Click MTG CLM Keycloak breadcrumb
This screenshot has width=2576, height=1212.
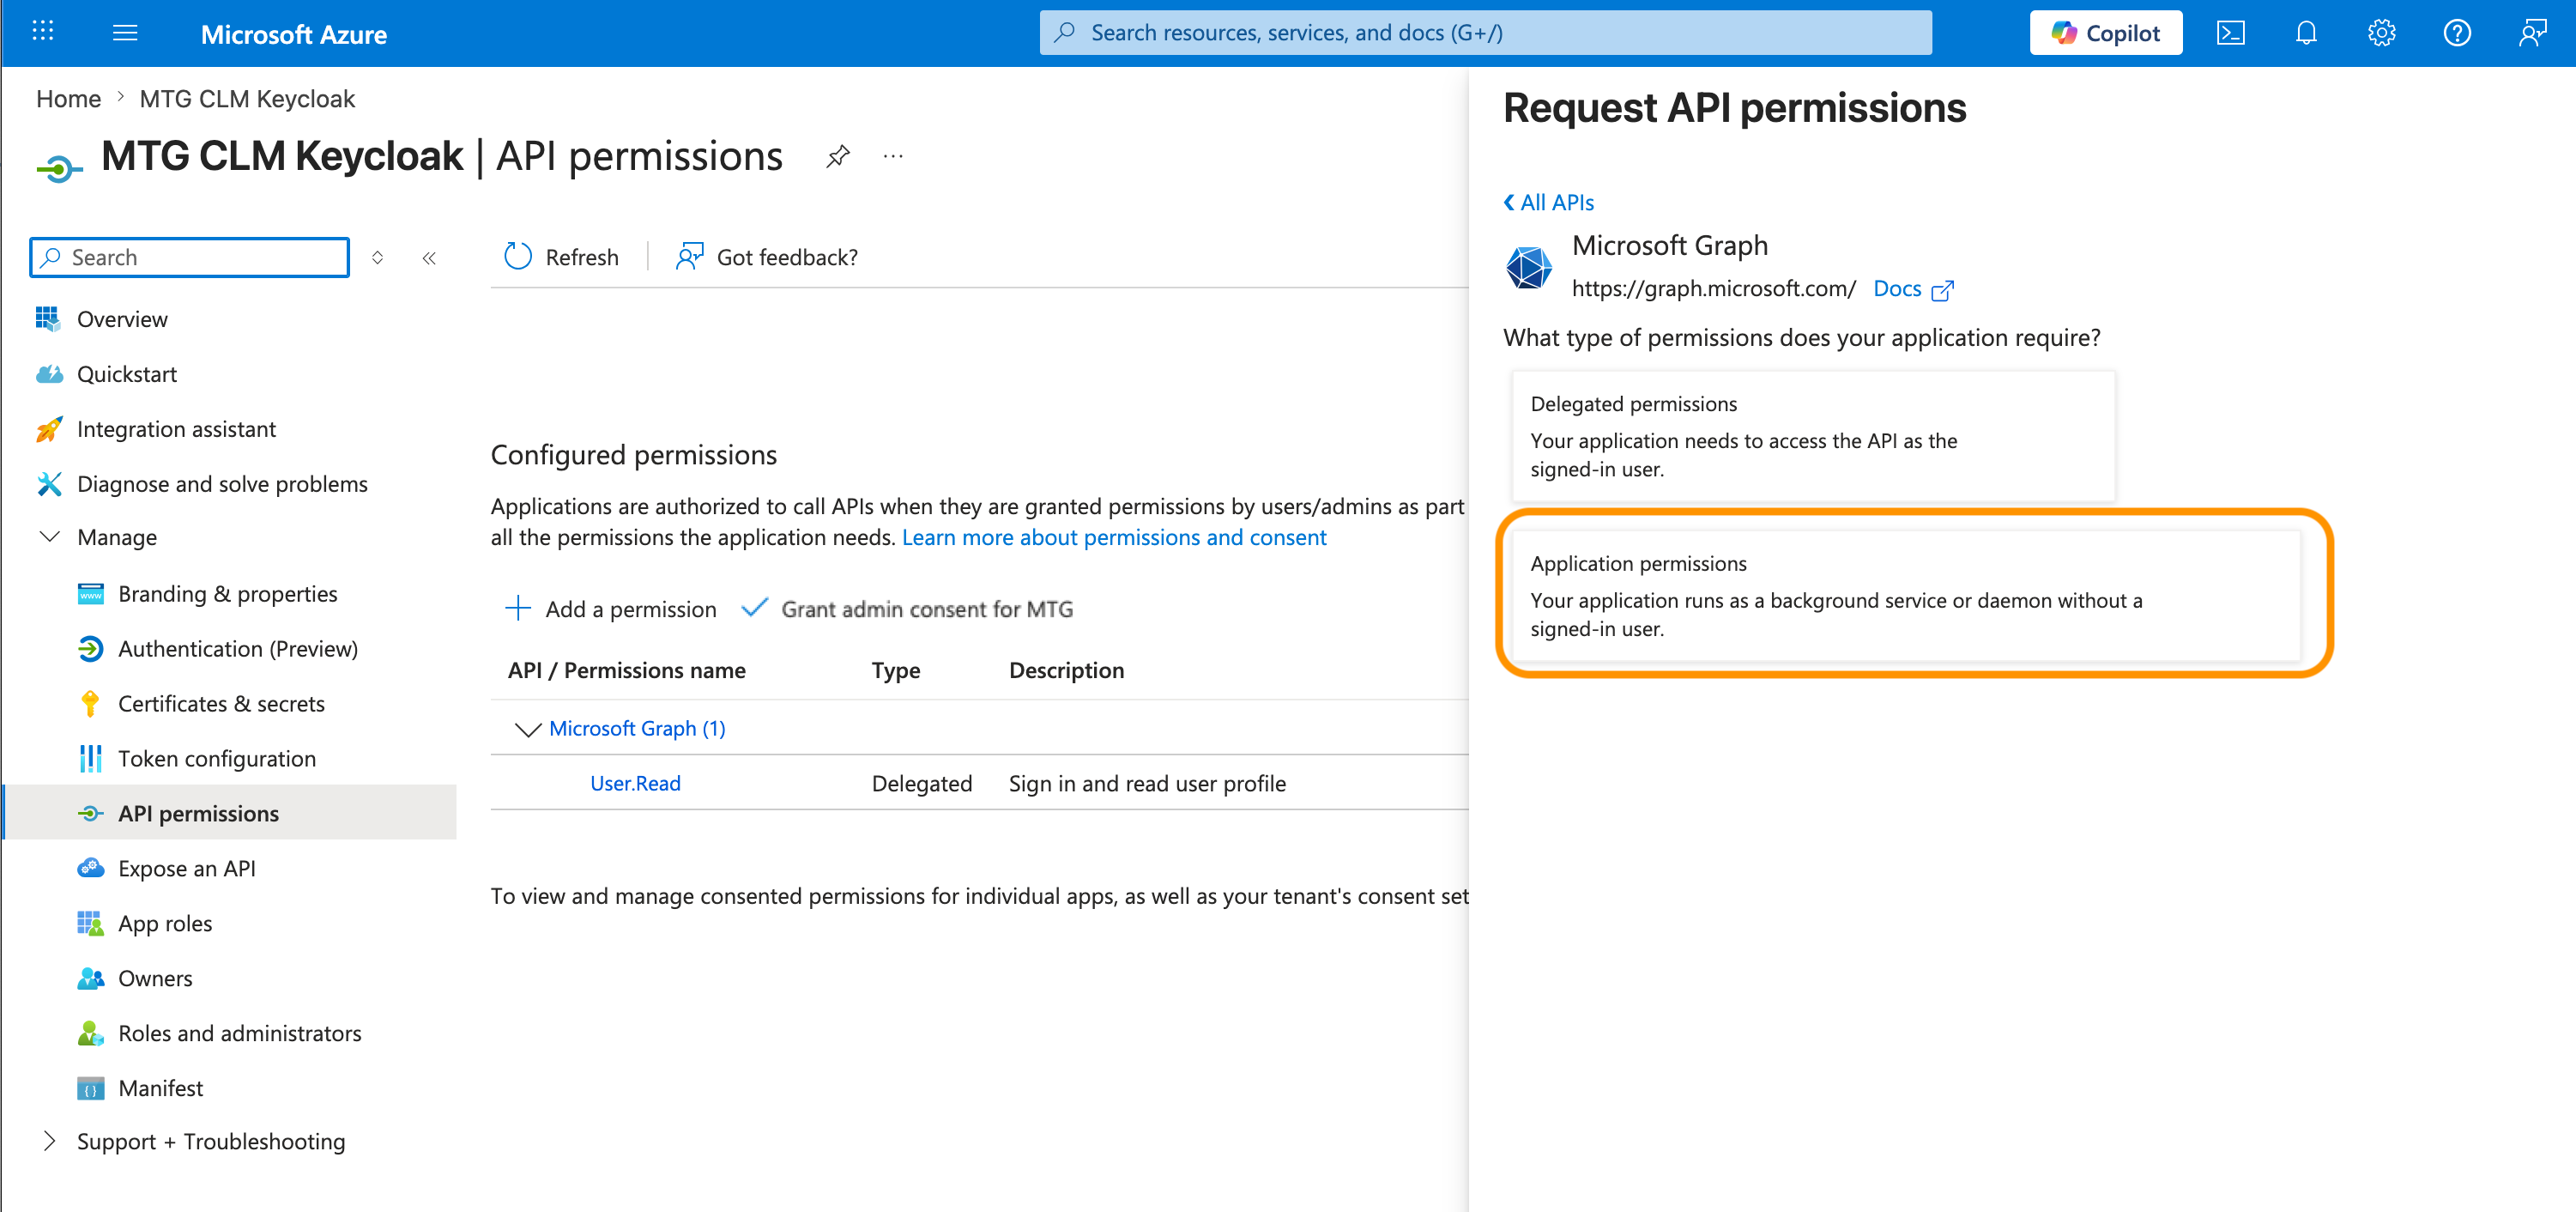point(247,99)
